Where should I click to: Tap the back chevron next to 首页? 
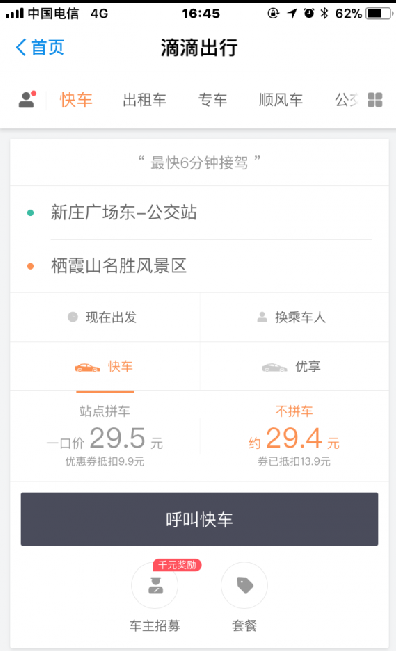pyautogui.click(x=21, y=47)
